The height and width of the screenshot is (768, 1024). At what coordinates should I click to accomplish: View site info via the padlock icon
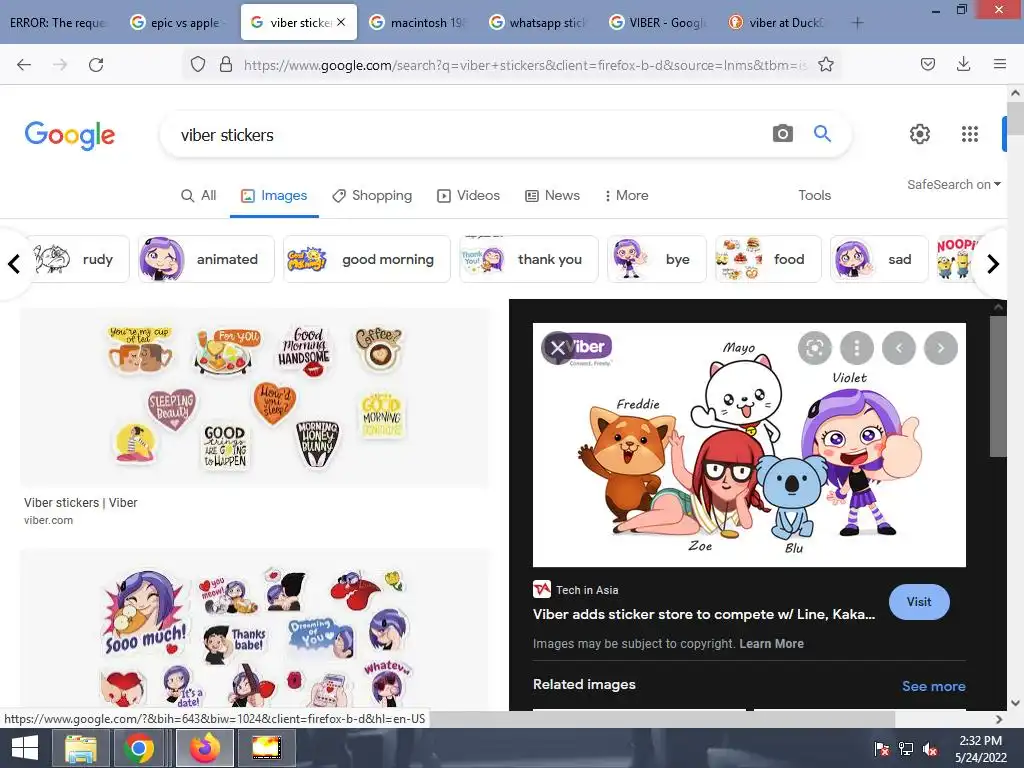click(x=226, y=65)
